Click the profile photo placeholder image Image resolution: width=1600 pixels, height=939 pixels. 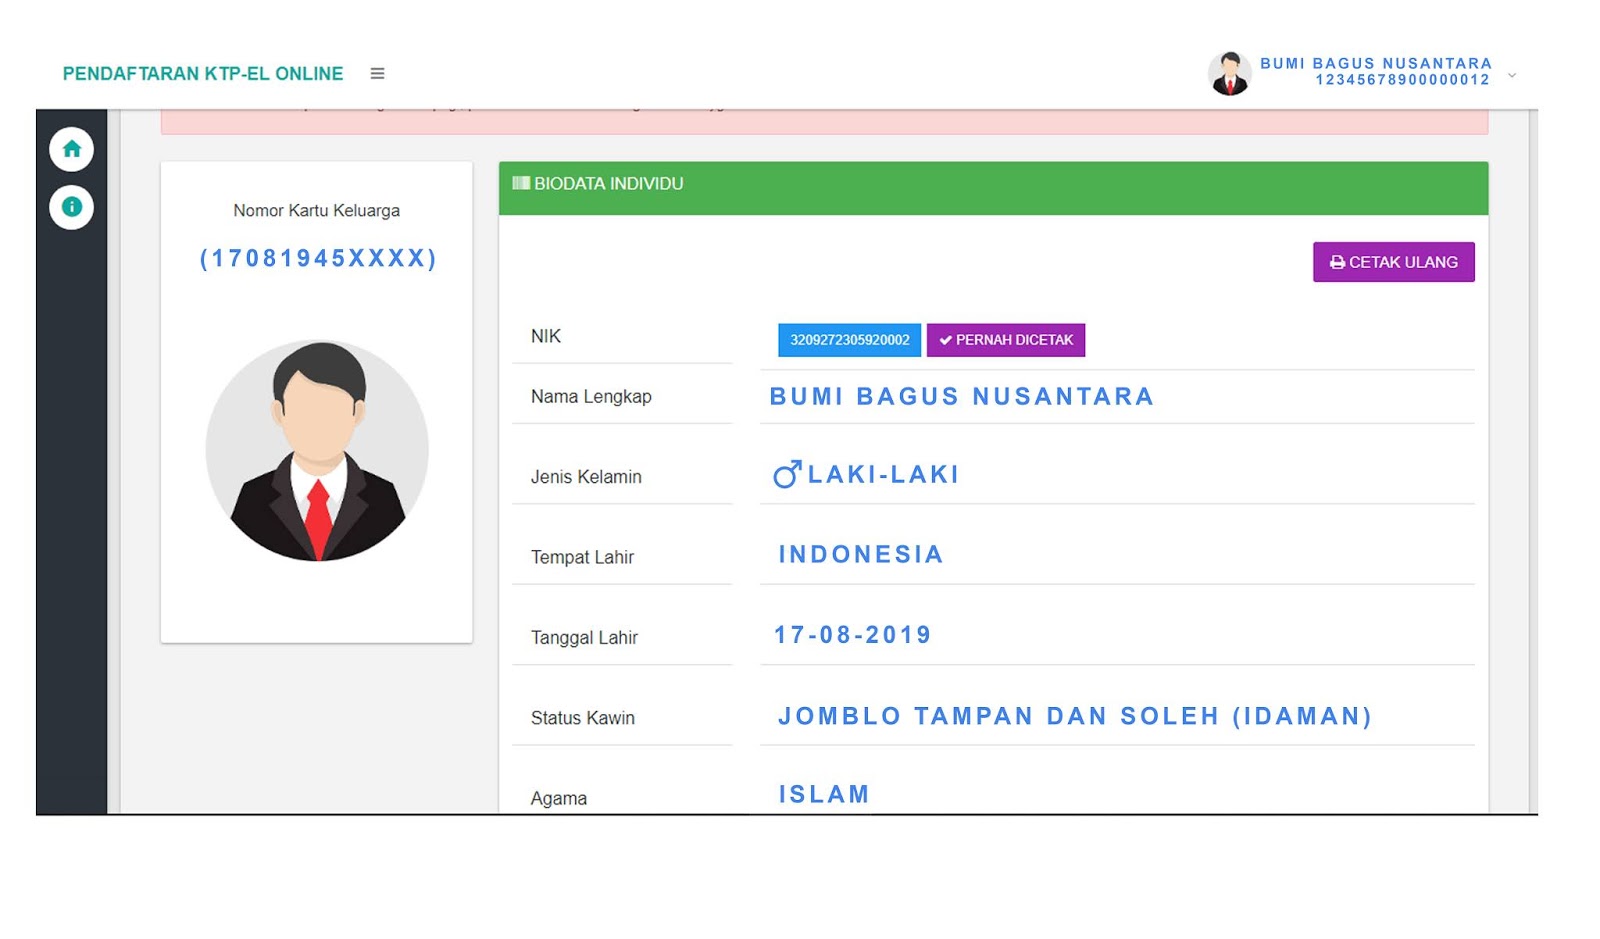pos(317,450)
